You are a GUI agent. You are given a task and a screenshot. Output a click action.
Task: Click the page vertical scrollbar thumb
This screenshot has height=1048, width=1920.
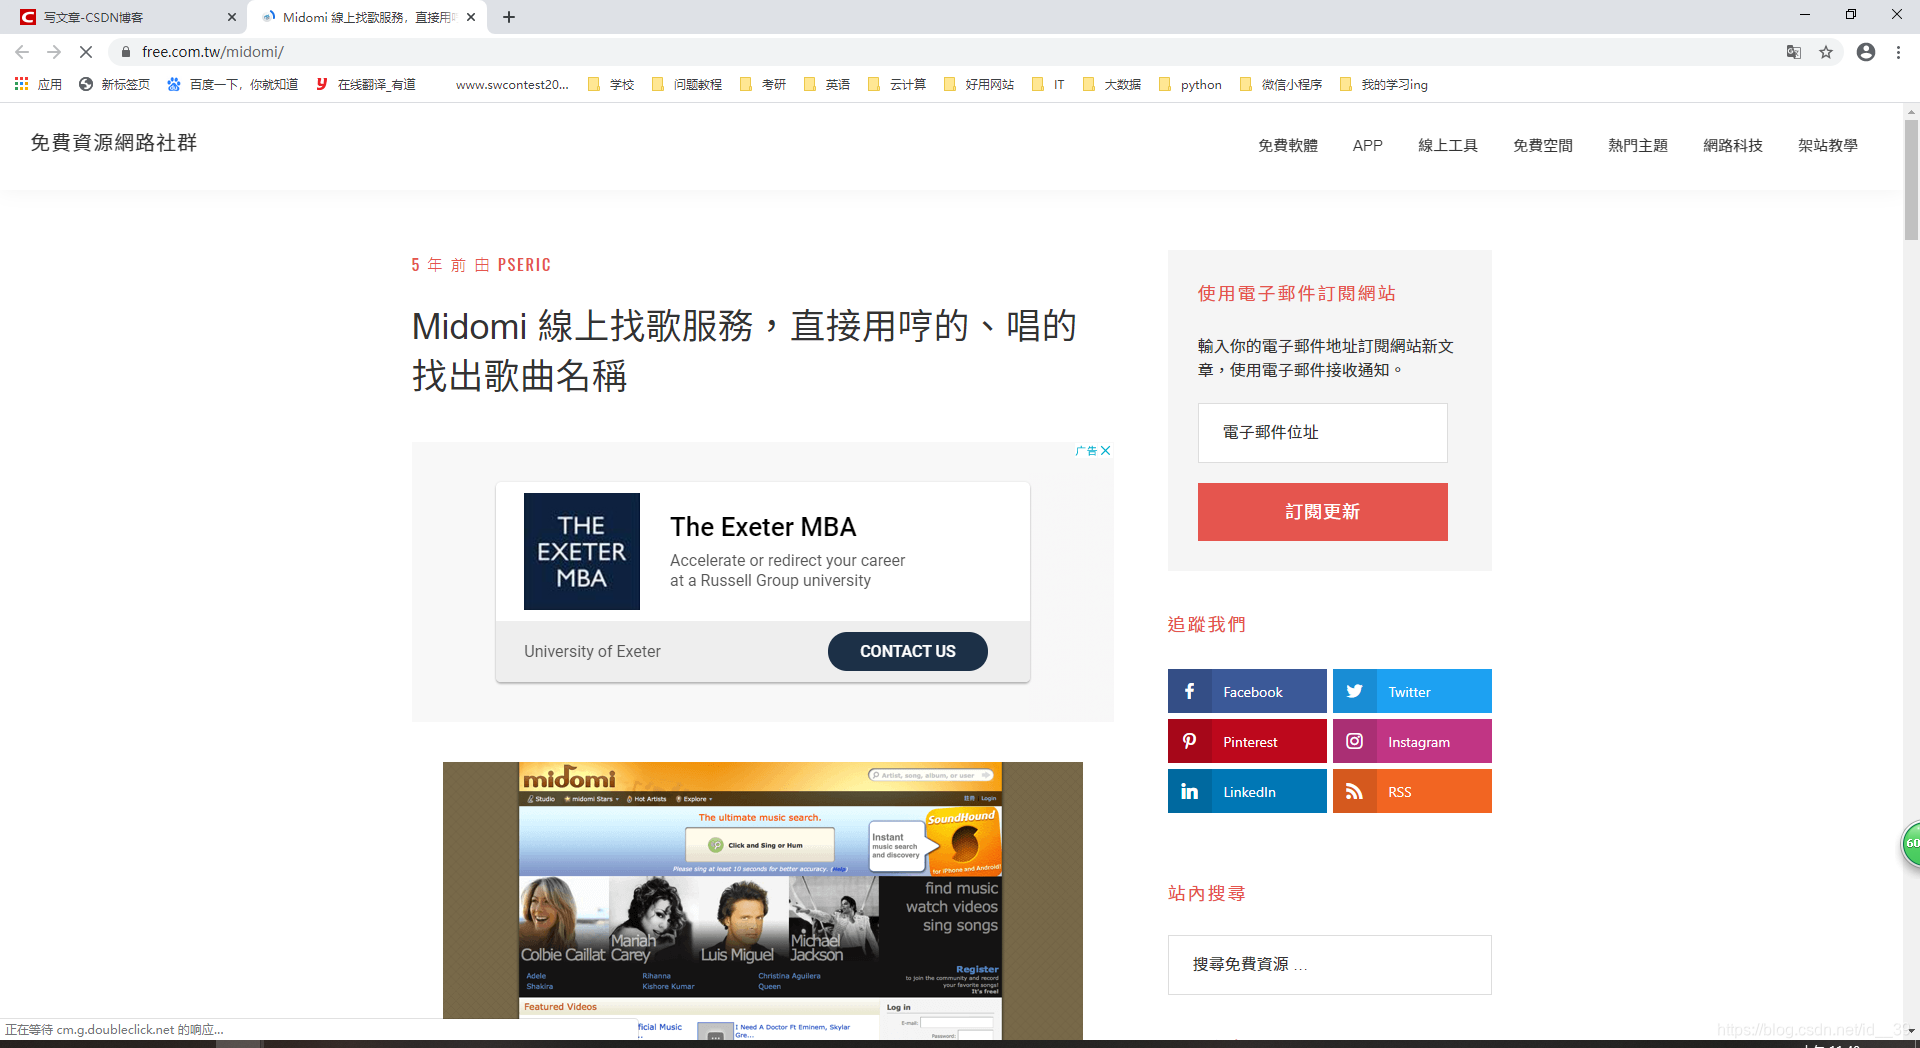[1911, 180]
